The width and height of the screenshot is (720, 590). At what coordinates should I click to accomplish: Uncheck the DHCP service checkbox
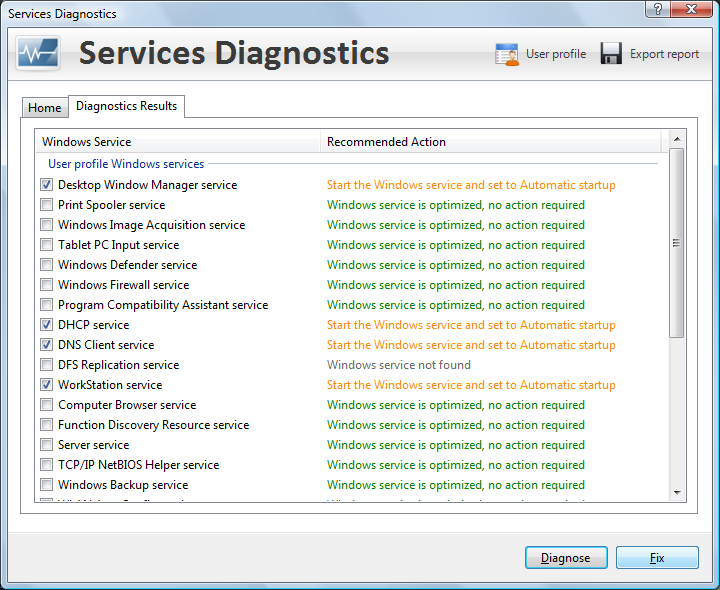click(46, 325)
